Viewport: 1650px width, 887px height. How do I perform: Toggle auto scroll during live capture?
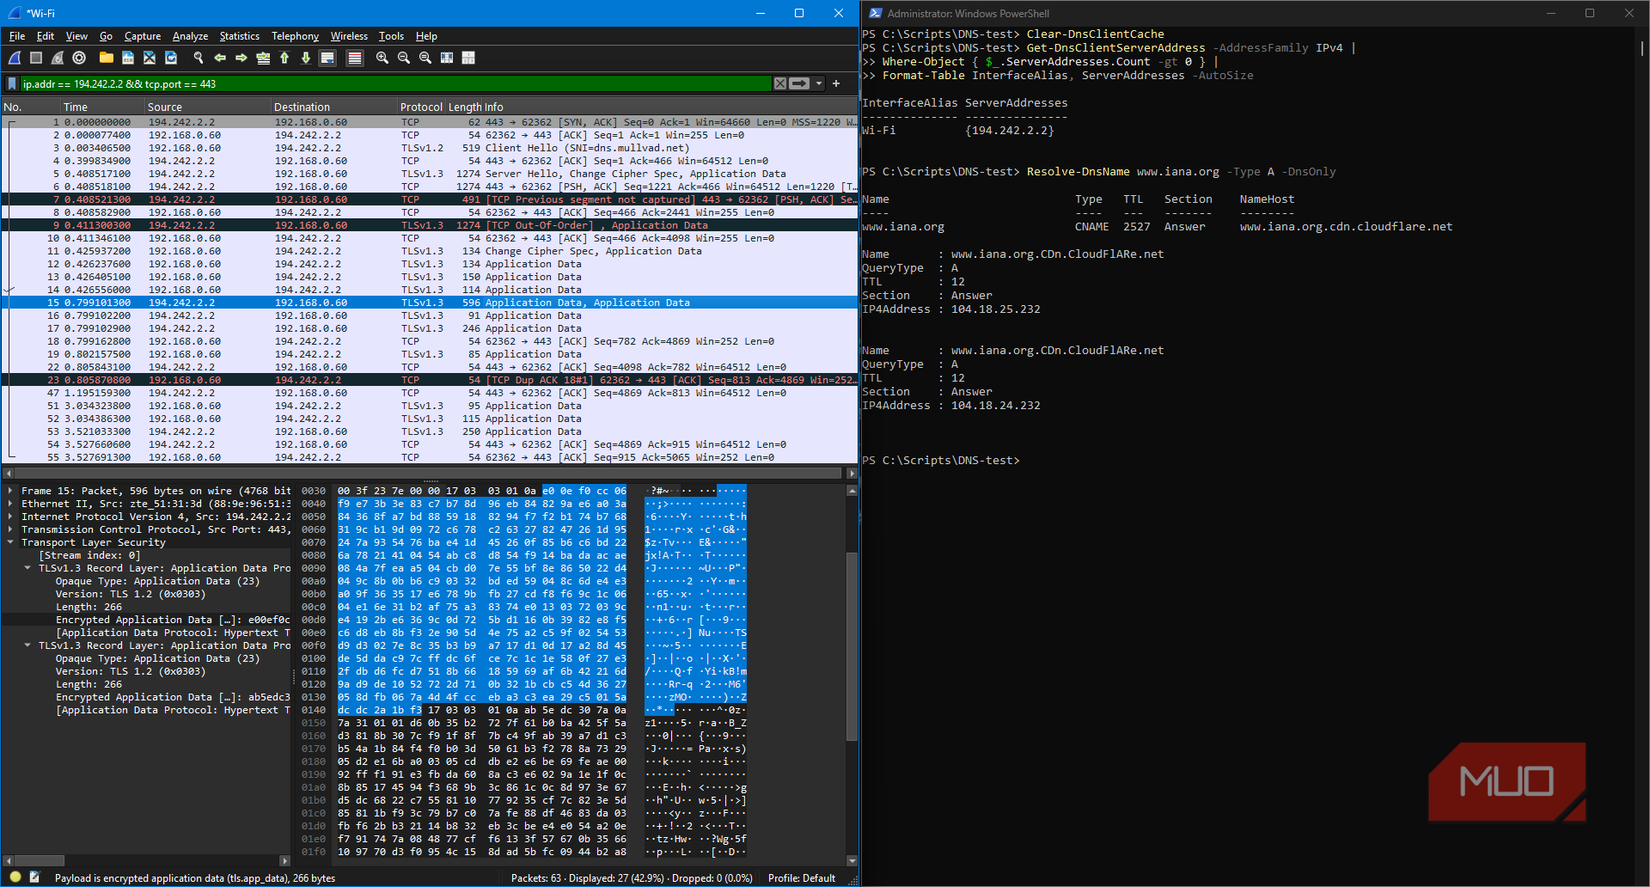pos(327,58)
